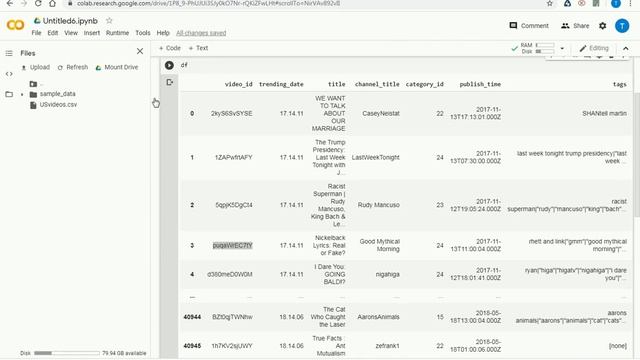The height and width of the screenshot is (360, 640).
Task: Click the publish_time column header
Action: click(480, 84)
